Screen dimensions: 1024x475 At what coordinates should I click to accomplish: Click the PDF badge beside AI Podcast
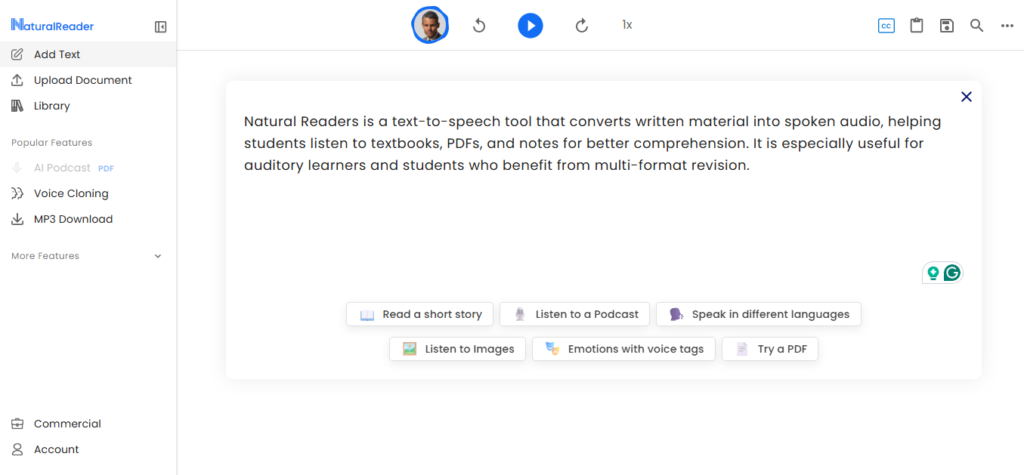(x=106, y=169)
